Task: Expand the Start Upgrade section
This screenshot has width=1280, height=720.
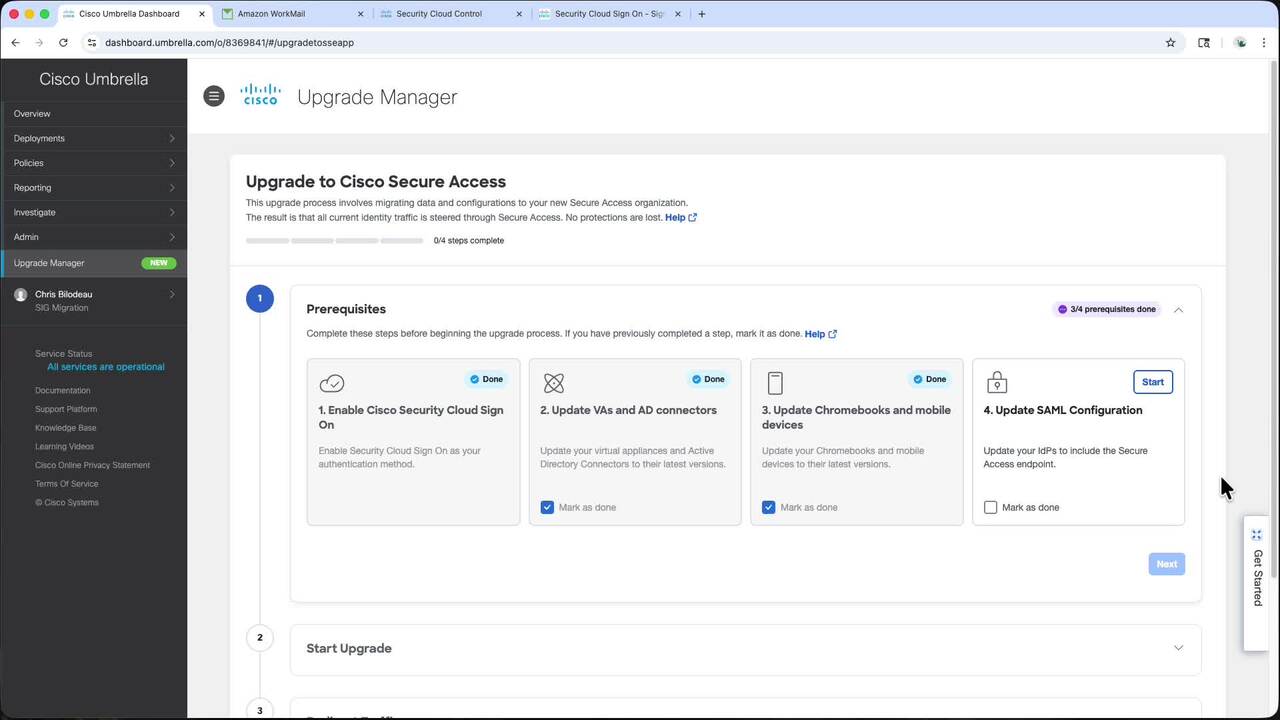Action: [1178, 648]
